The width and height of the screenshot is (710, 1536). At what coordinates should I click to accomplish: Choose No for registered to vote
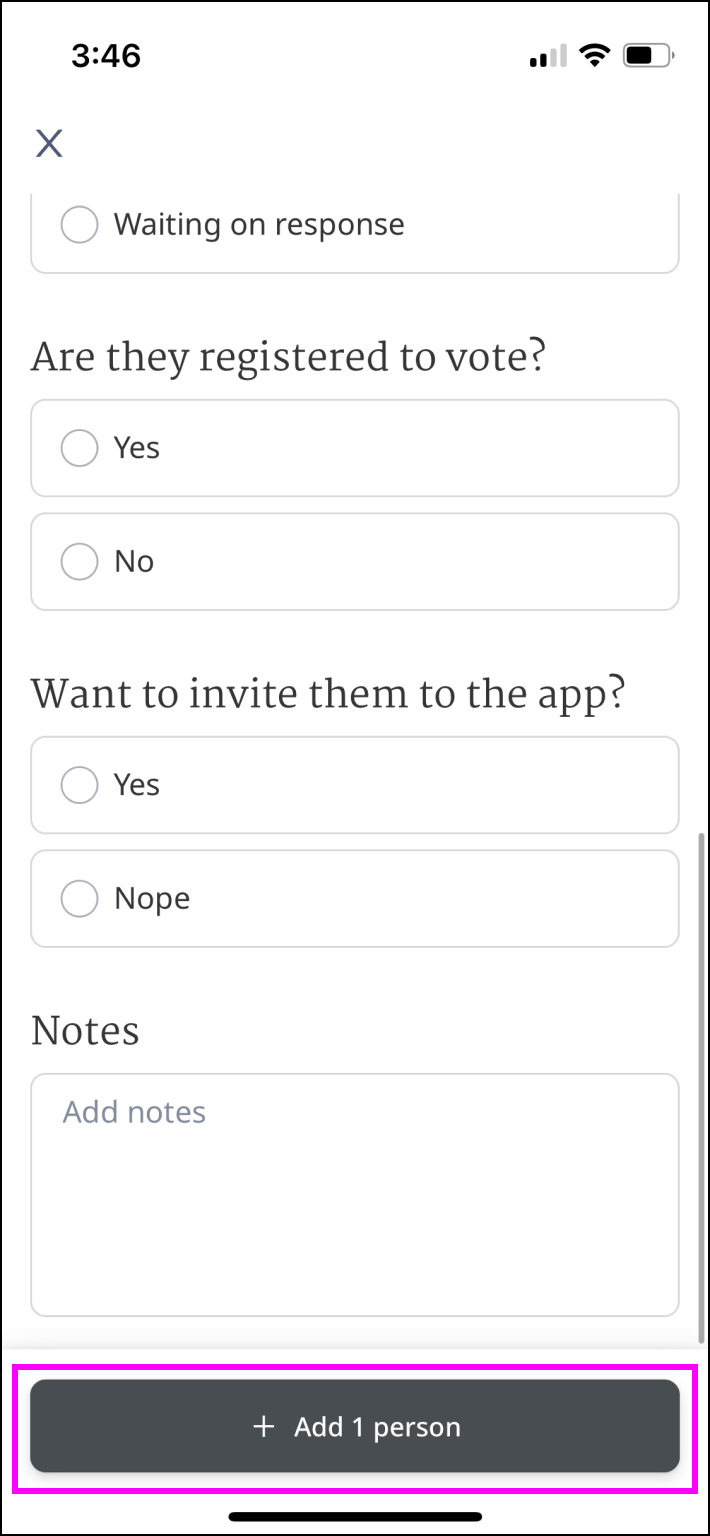click(x=80, y=561)
